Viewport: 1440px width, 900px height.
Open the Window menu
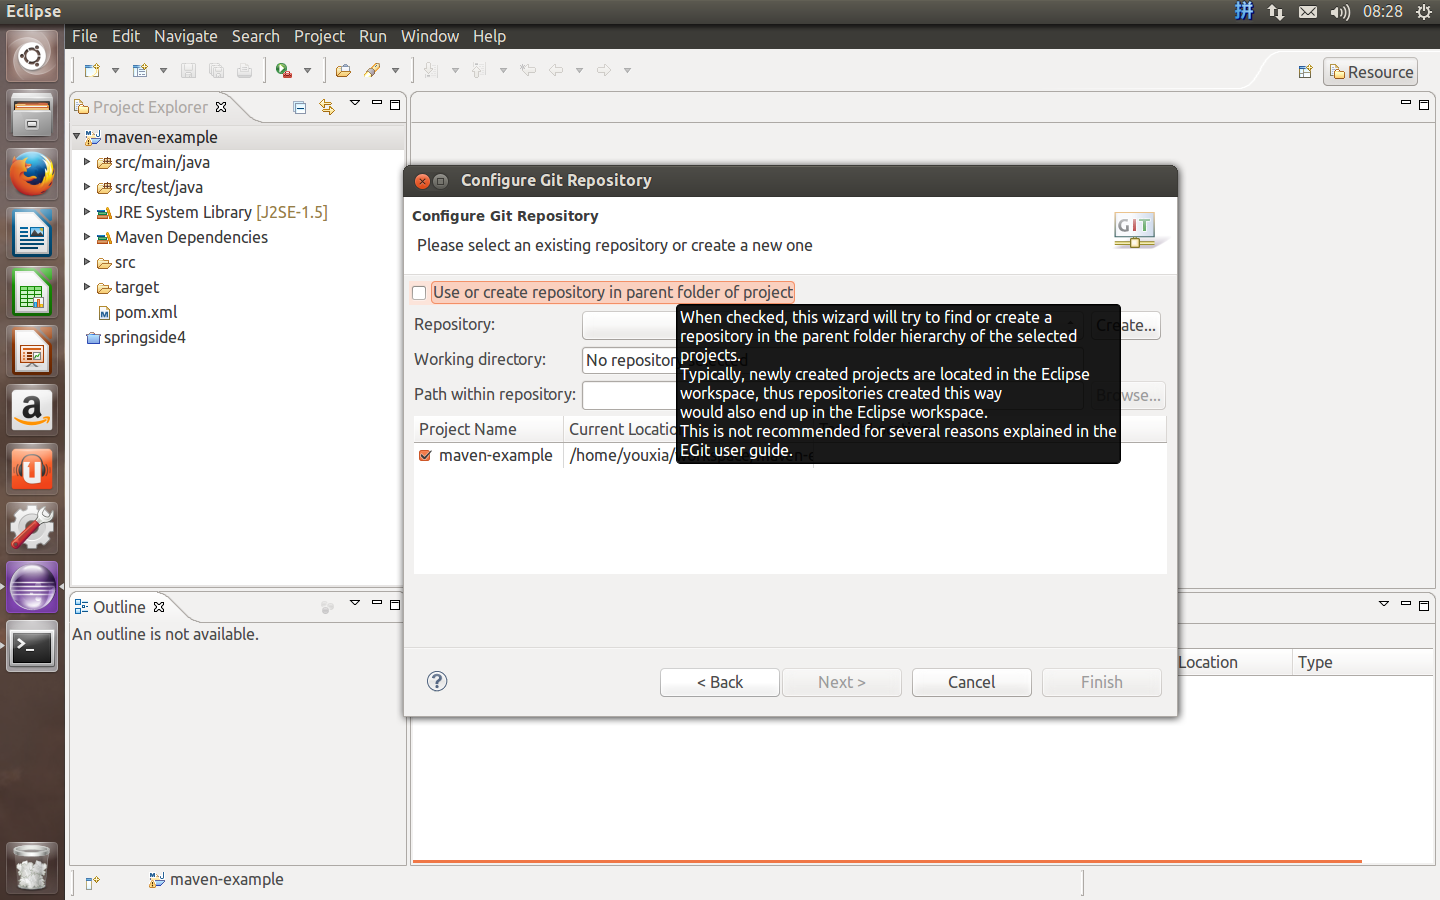(x=429, y=36)
